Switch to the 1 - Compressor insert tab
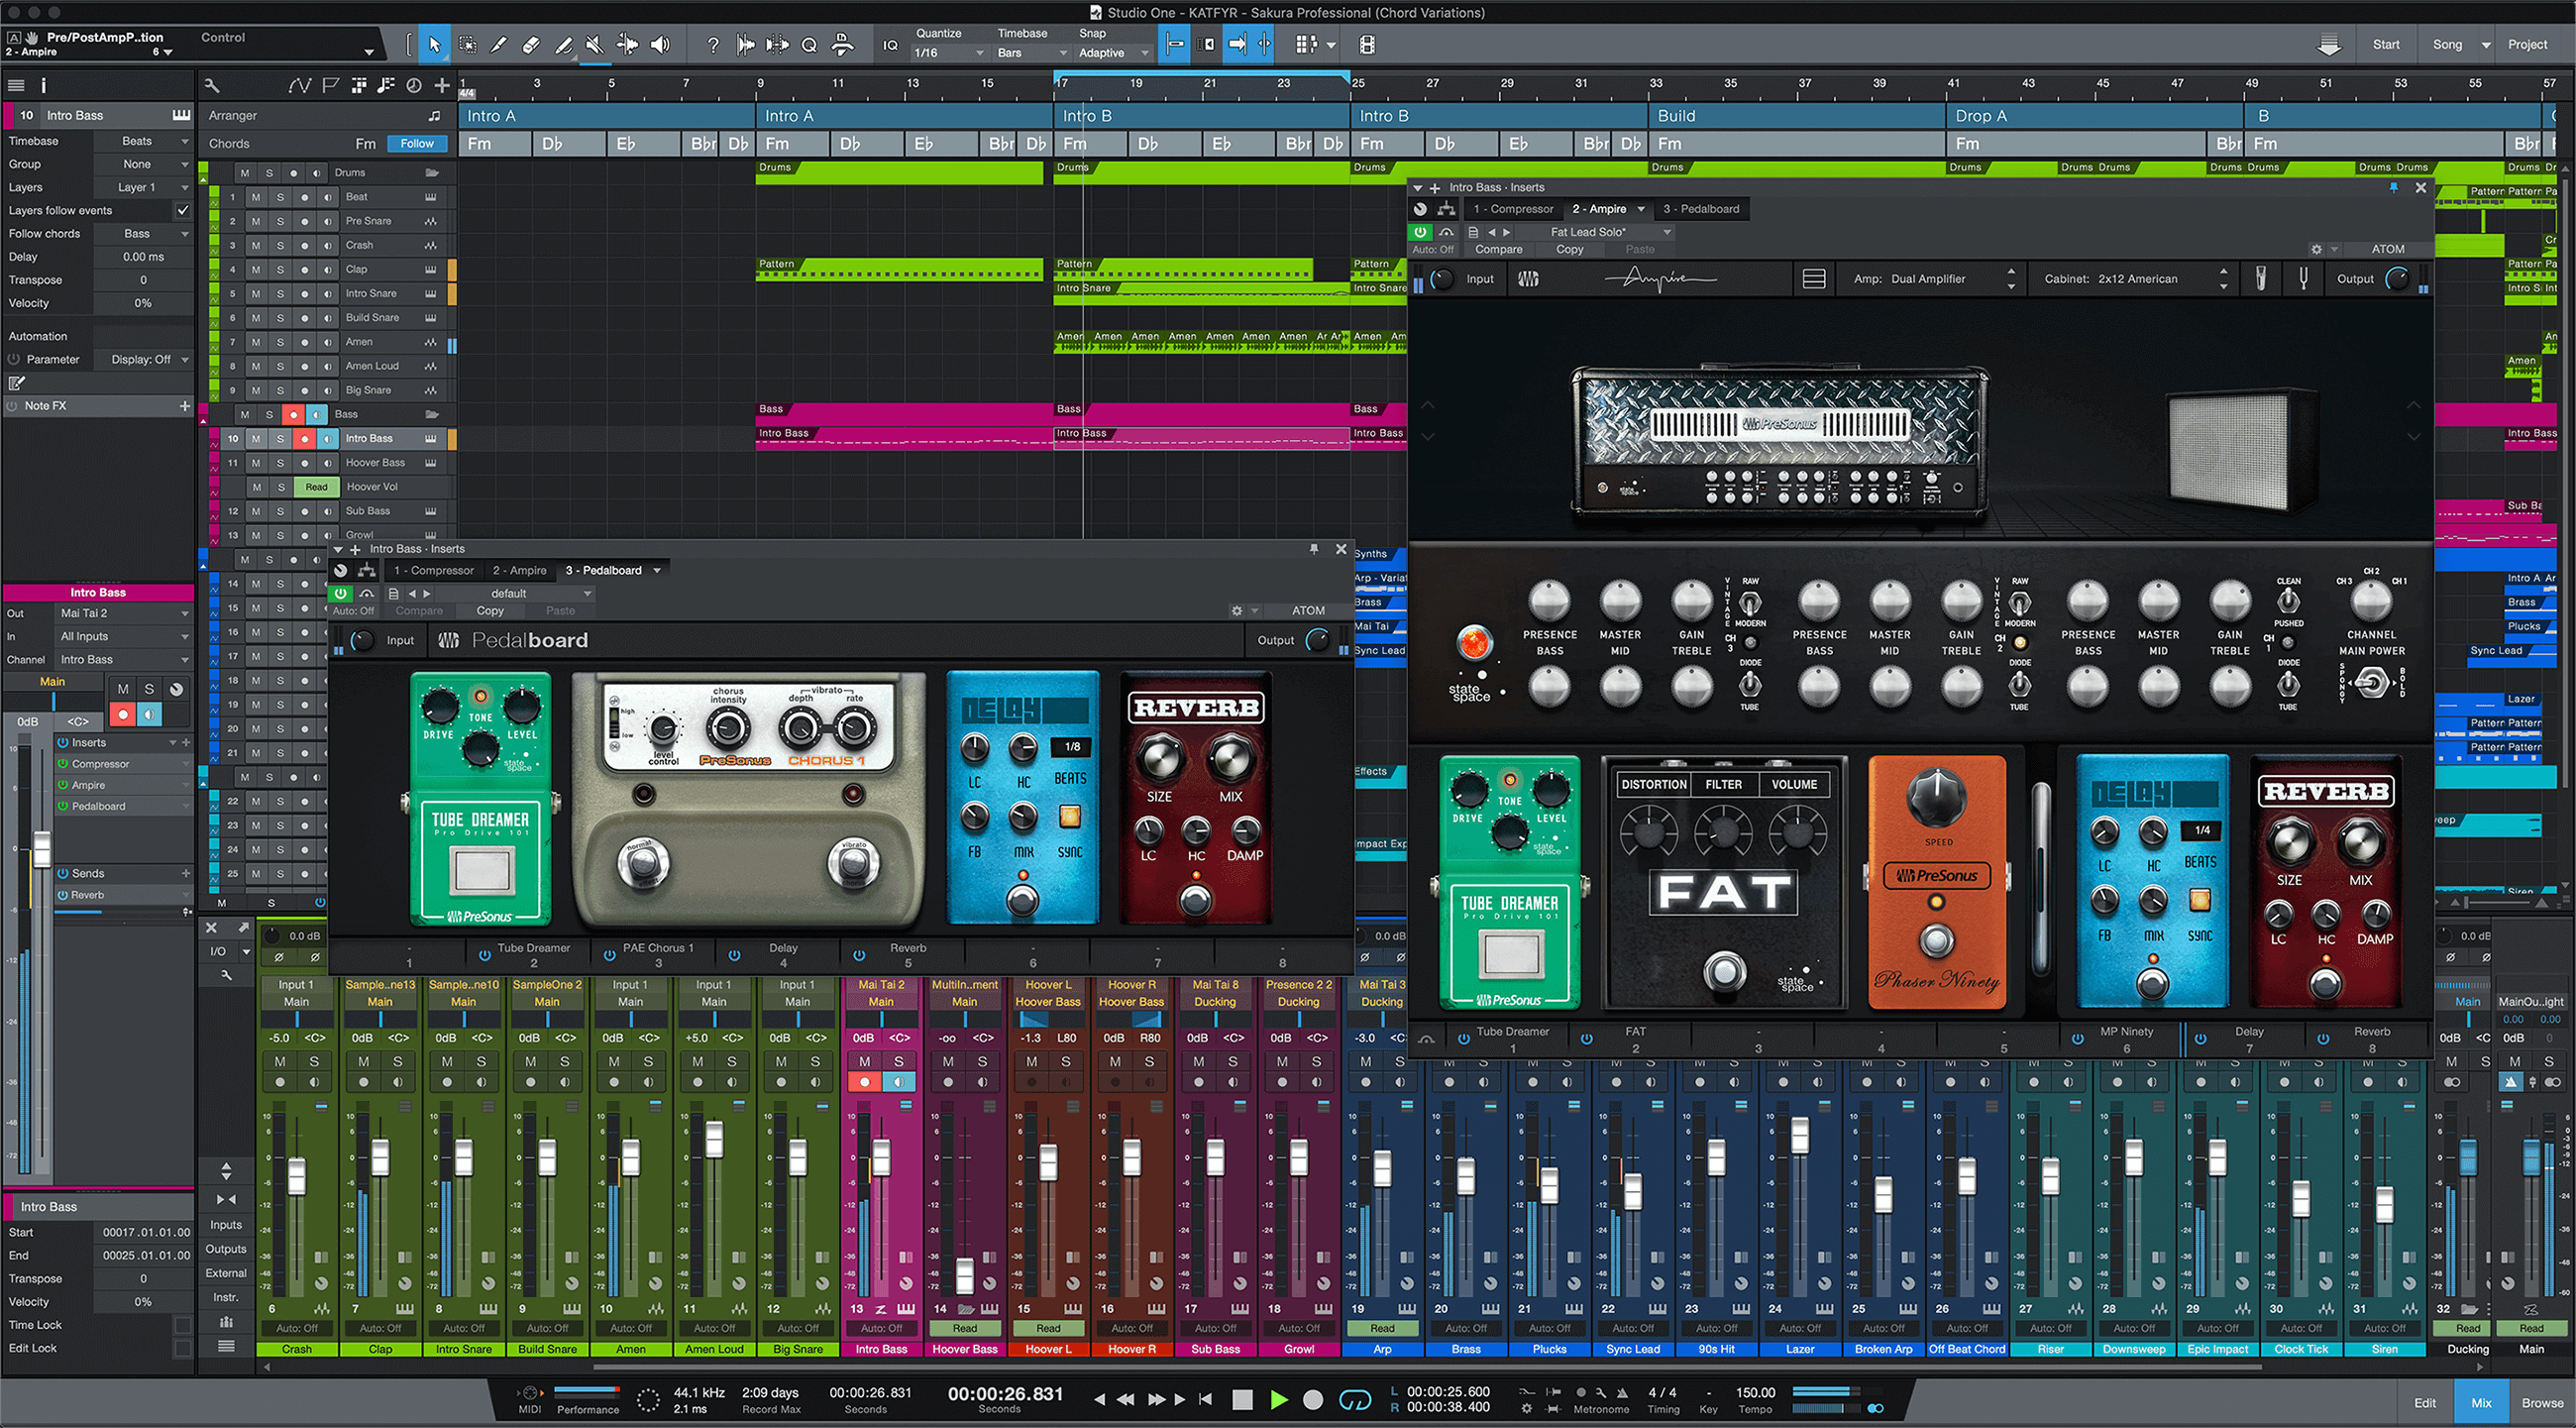The width and height of the screenshot is (2576, 1428). click(x=1513, y=208)
